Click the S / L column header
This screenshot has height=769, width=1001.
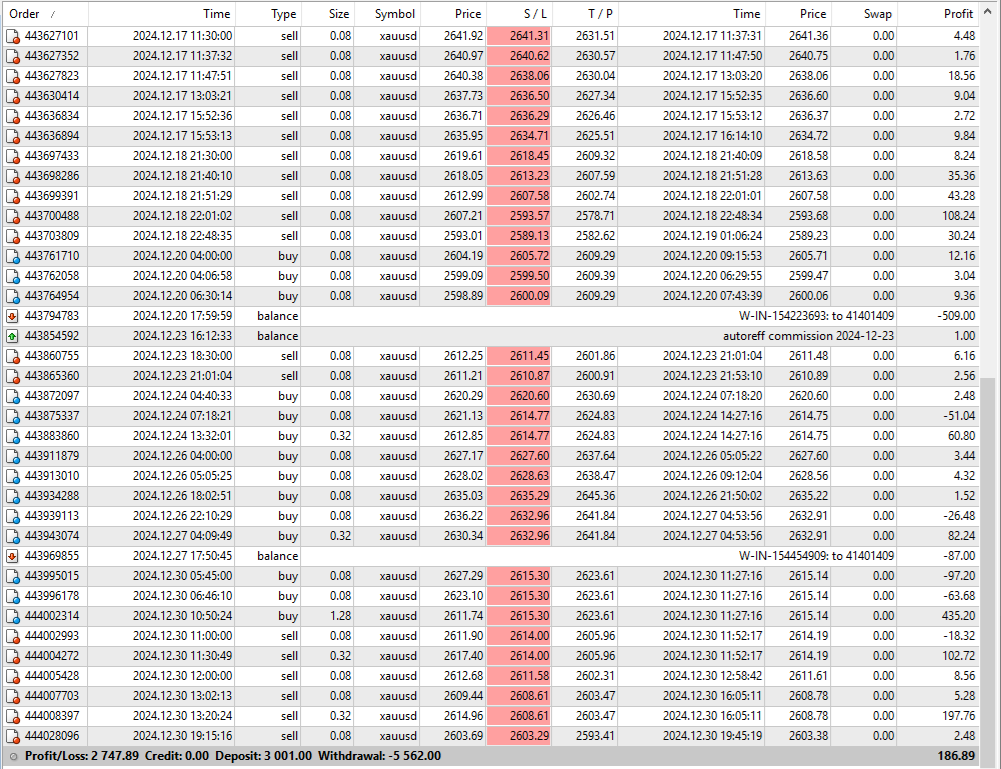518,14
